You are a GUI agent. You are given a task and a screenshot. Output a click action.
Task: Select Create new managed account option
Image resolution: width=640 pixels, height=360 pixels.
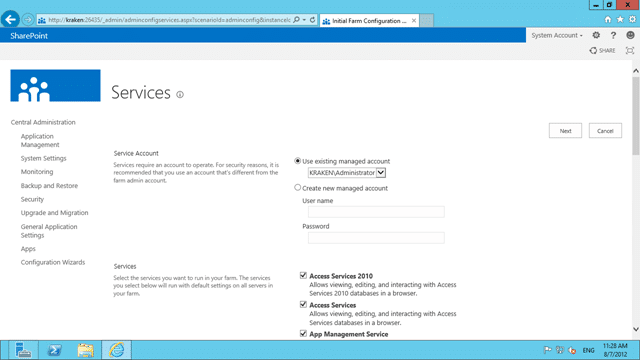coord(298,187)
